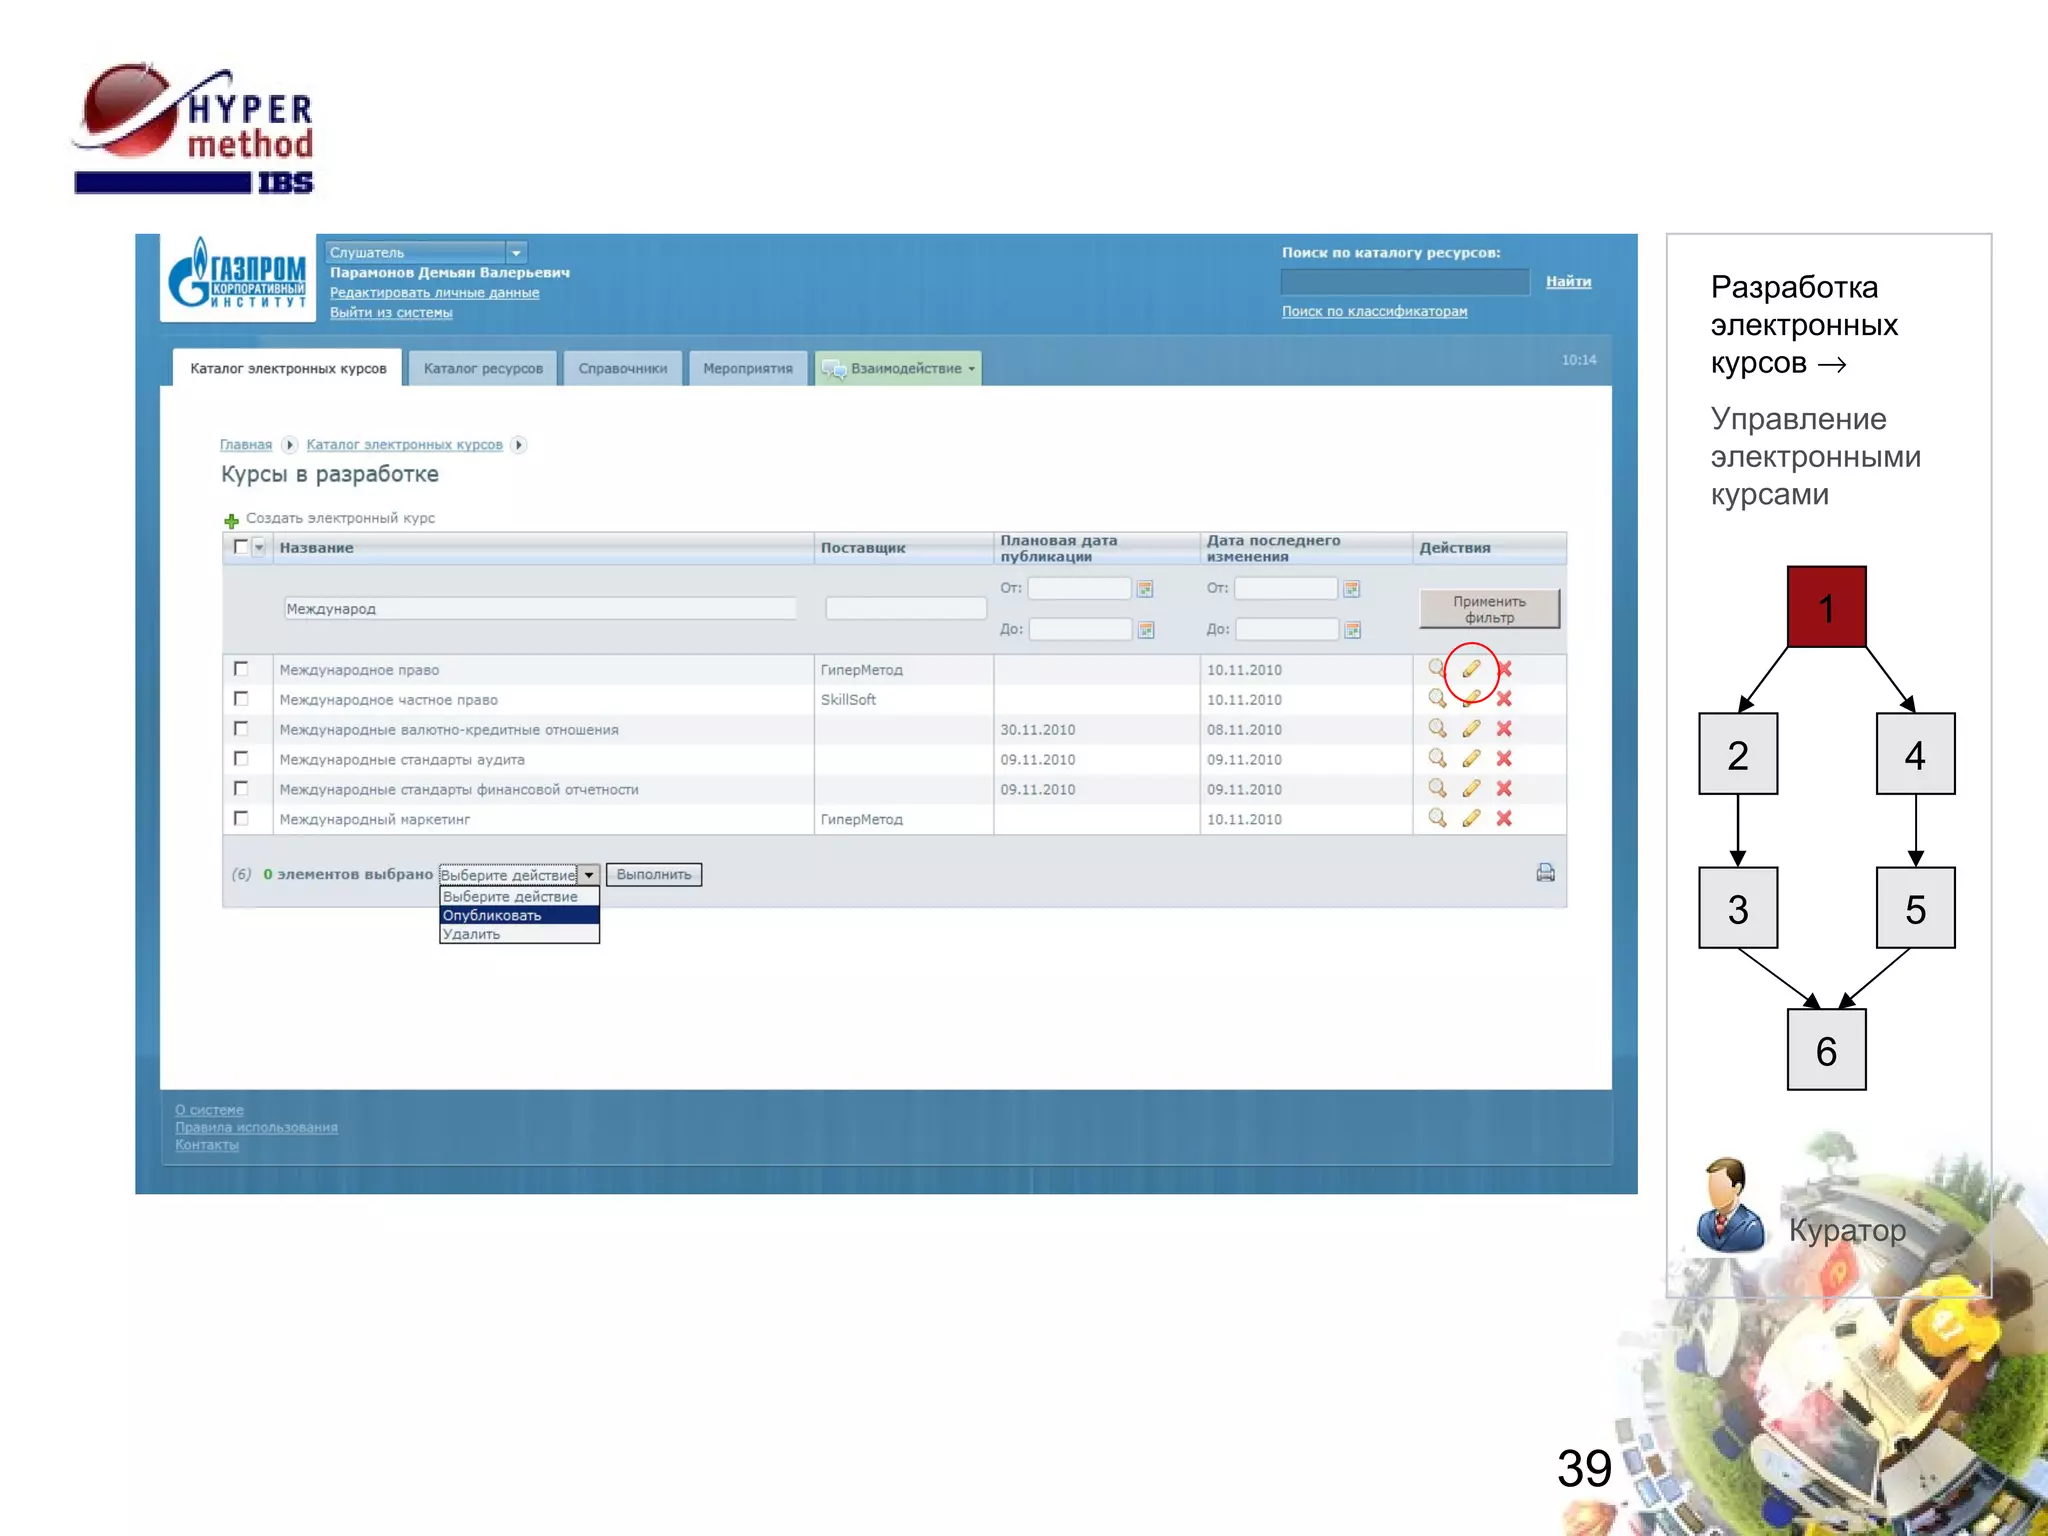The width and height of the screenshot is (2048, 1536).
Task: Click green plus to create electronic course
Action: [x=231, y=520]
